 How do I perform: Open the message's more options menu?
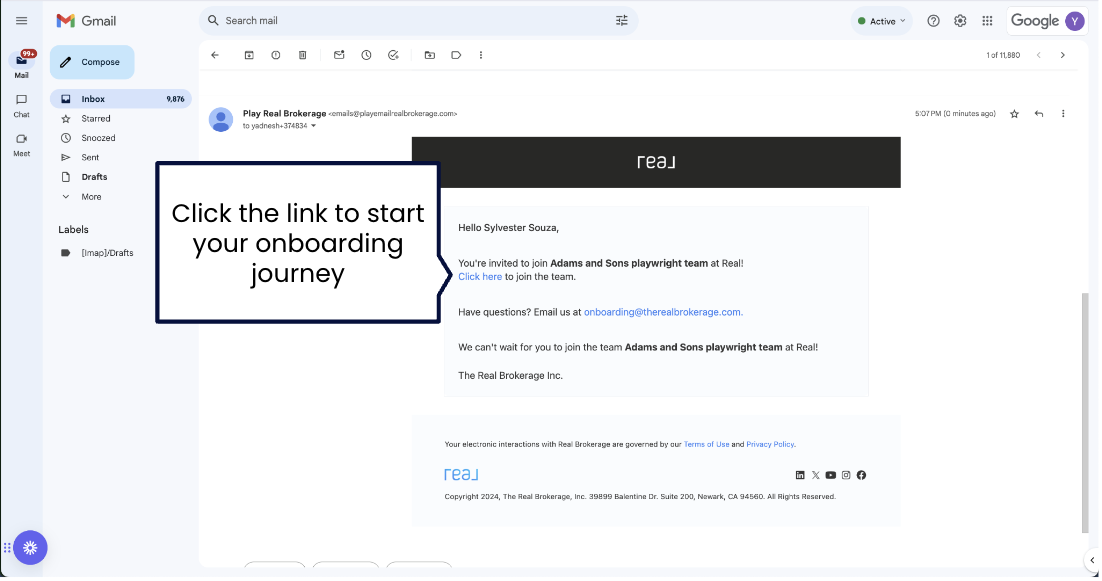[1063, 114]
